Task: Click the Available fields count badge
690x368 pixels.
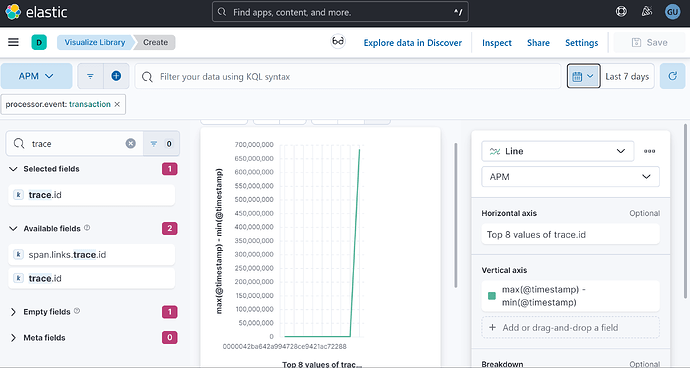Action: click(170, 228)
